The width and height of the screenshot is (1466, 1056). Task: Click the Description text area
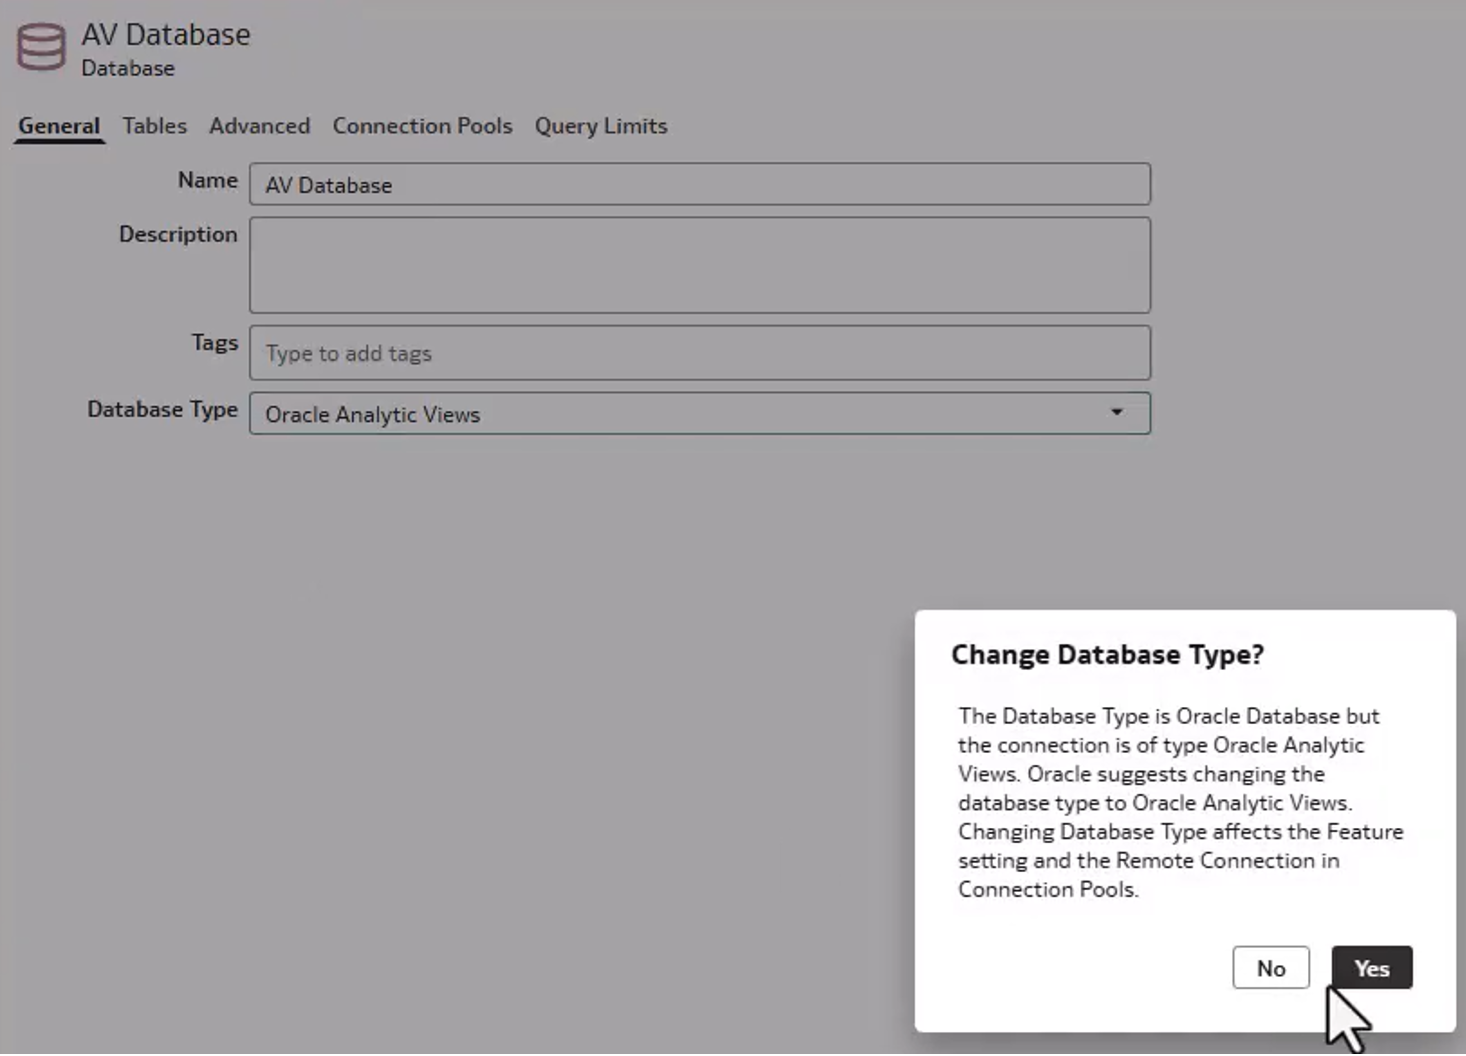(700, 264)
